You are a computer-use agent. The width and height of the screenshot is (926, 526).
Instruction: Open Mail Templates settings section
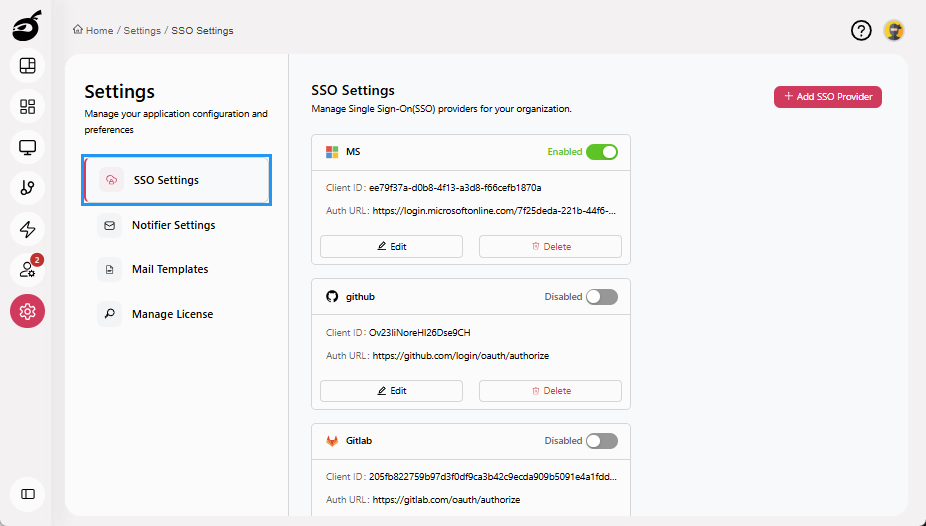tap(170, 270)
